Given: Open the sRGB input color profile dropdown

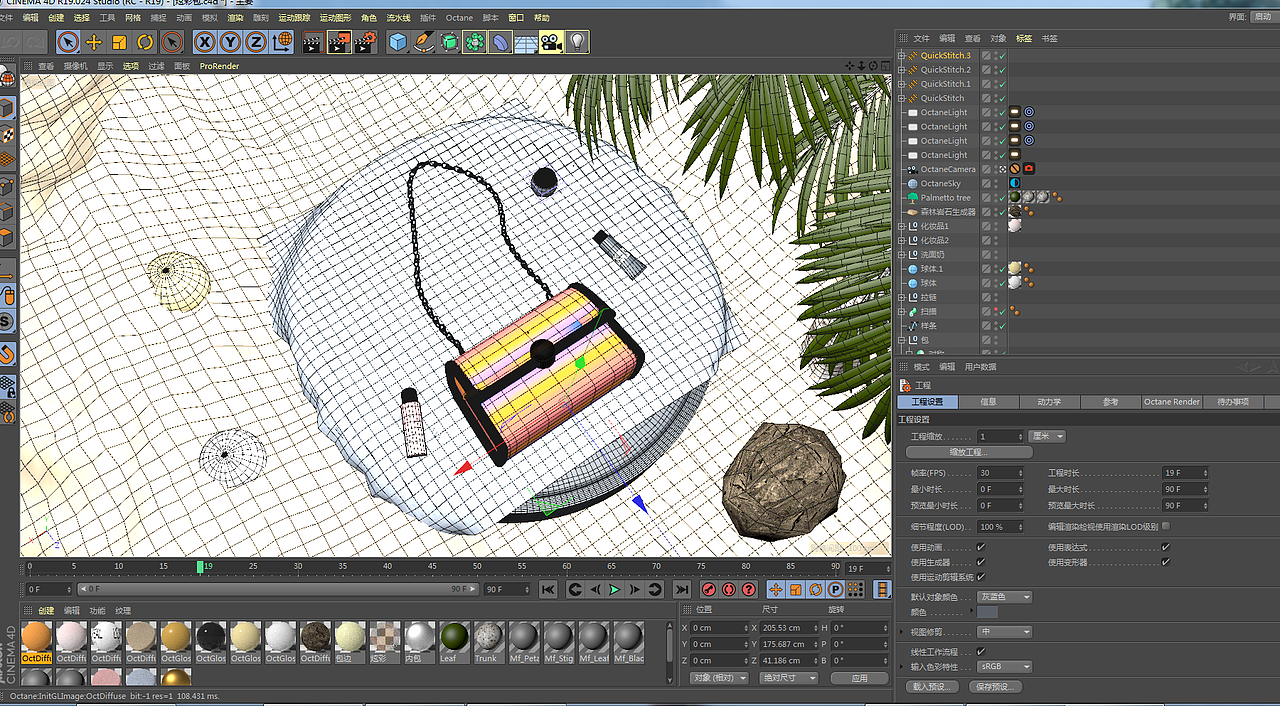Looking at the screenshot, I should (x=1004, y=667).
